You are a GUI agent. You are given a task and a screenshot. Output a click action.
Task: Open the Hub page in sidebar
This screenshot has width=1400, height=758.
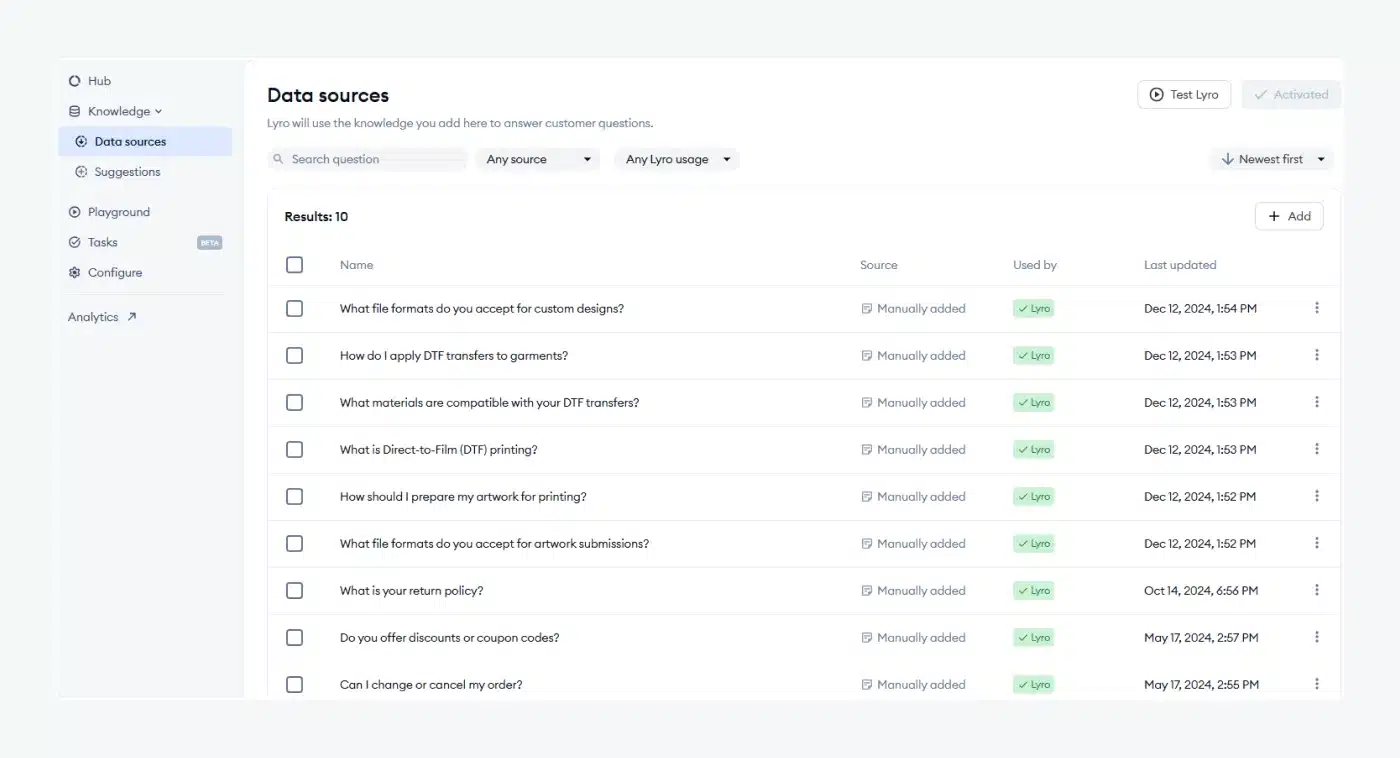click(x=99, y=81)
